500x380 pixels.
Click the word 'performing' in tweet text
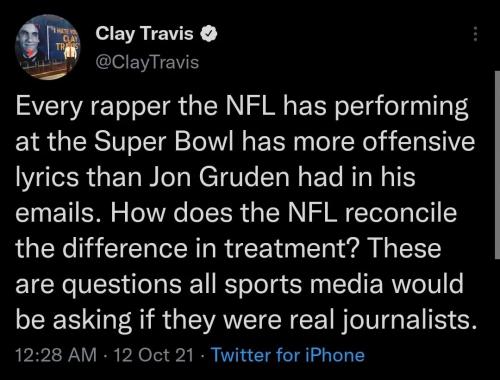(x=401, y=108)
